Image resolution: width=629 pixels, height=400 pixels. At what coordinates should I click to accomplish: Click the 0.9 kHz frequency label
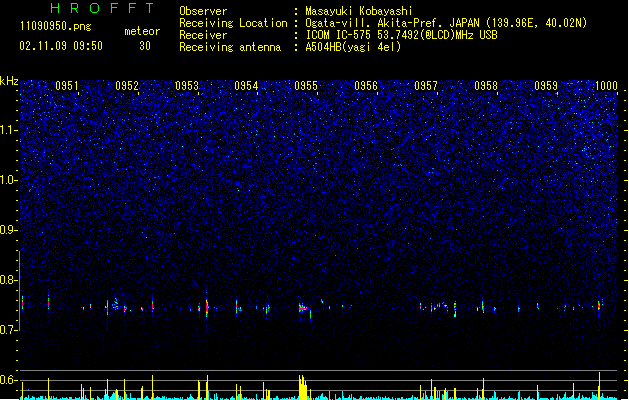[x=8, y=230]
